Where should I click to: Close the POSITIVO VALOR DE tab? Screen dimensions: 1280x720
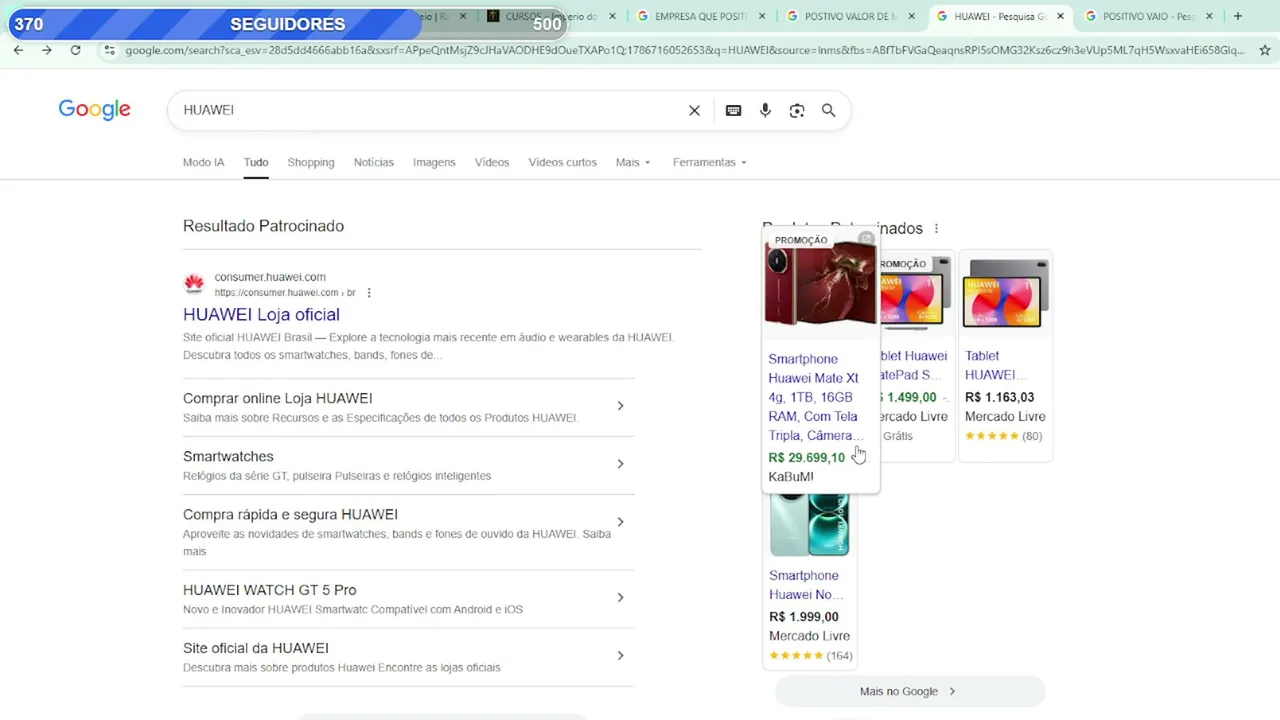click(911, 16)
